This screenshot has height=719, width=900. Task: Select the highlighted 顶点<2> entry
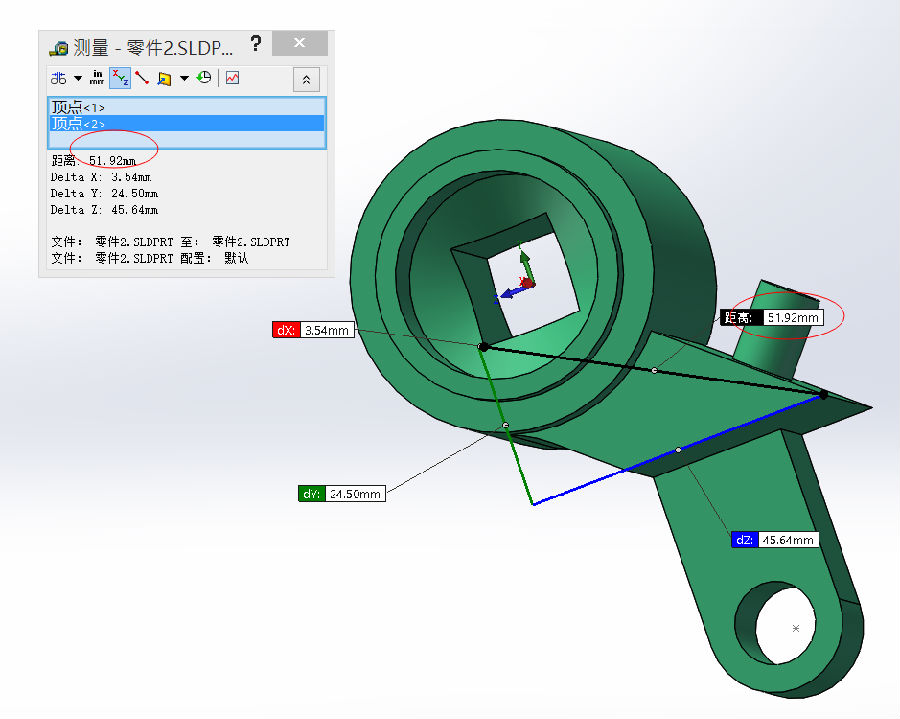(x=78, y=123)
